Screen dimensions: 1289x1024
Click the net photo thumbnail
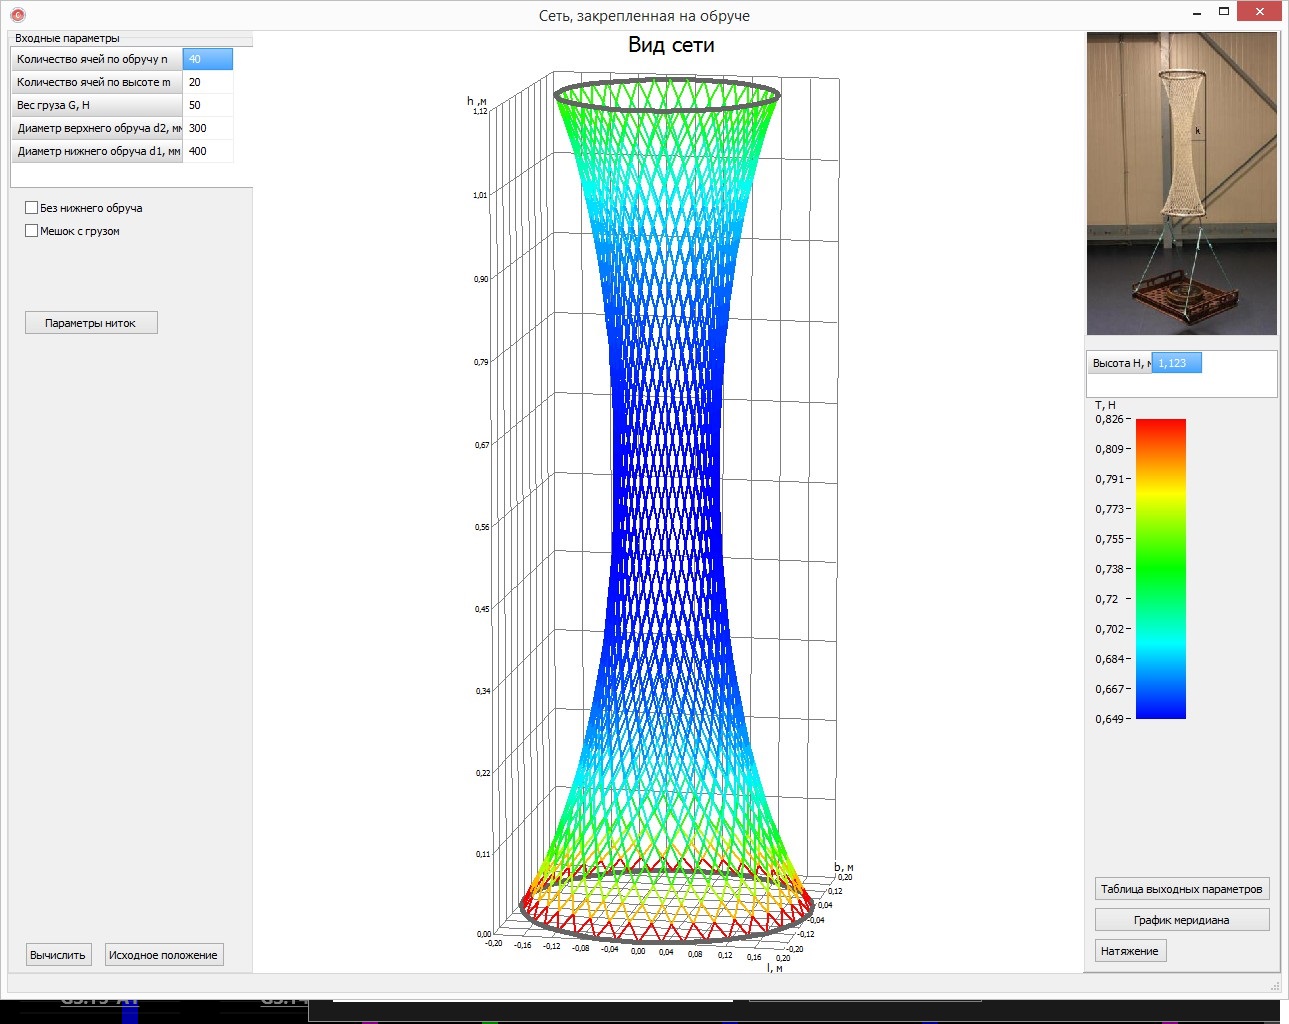coord(1182,184)
